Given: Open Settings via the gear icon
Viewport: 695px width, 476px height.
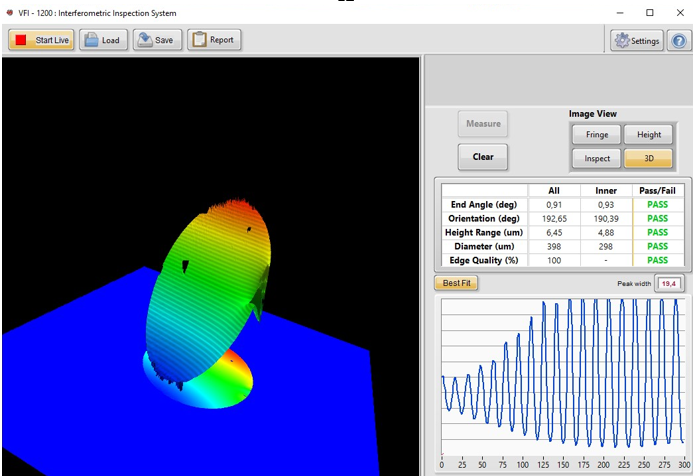Looking at the screenshot, I should (622, 41).
